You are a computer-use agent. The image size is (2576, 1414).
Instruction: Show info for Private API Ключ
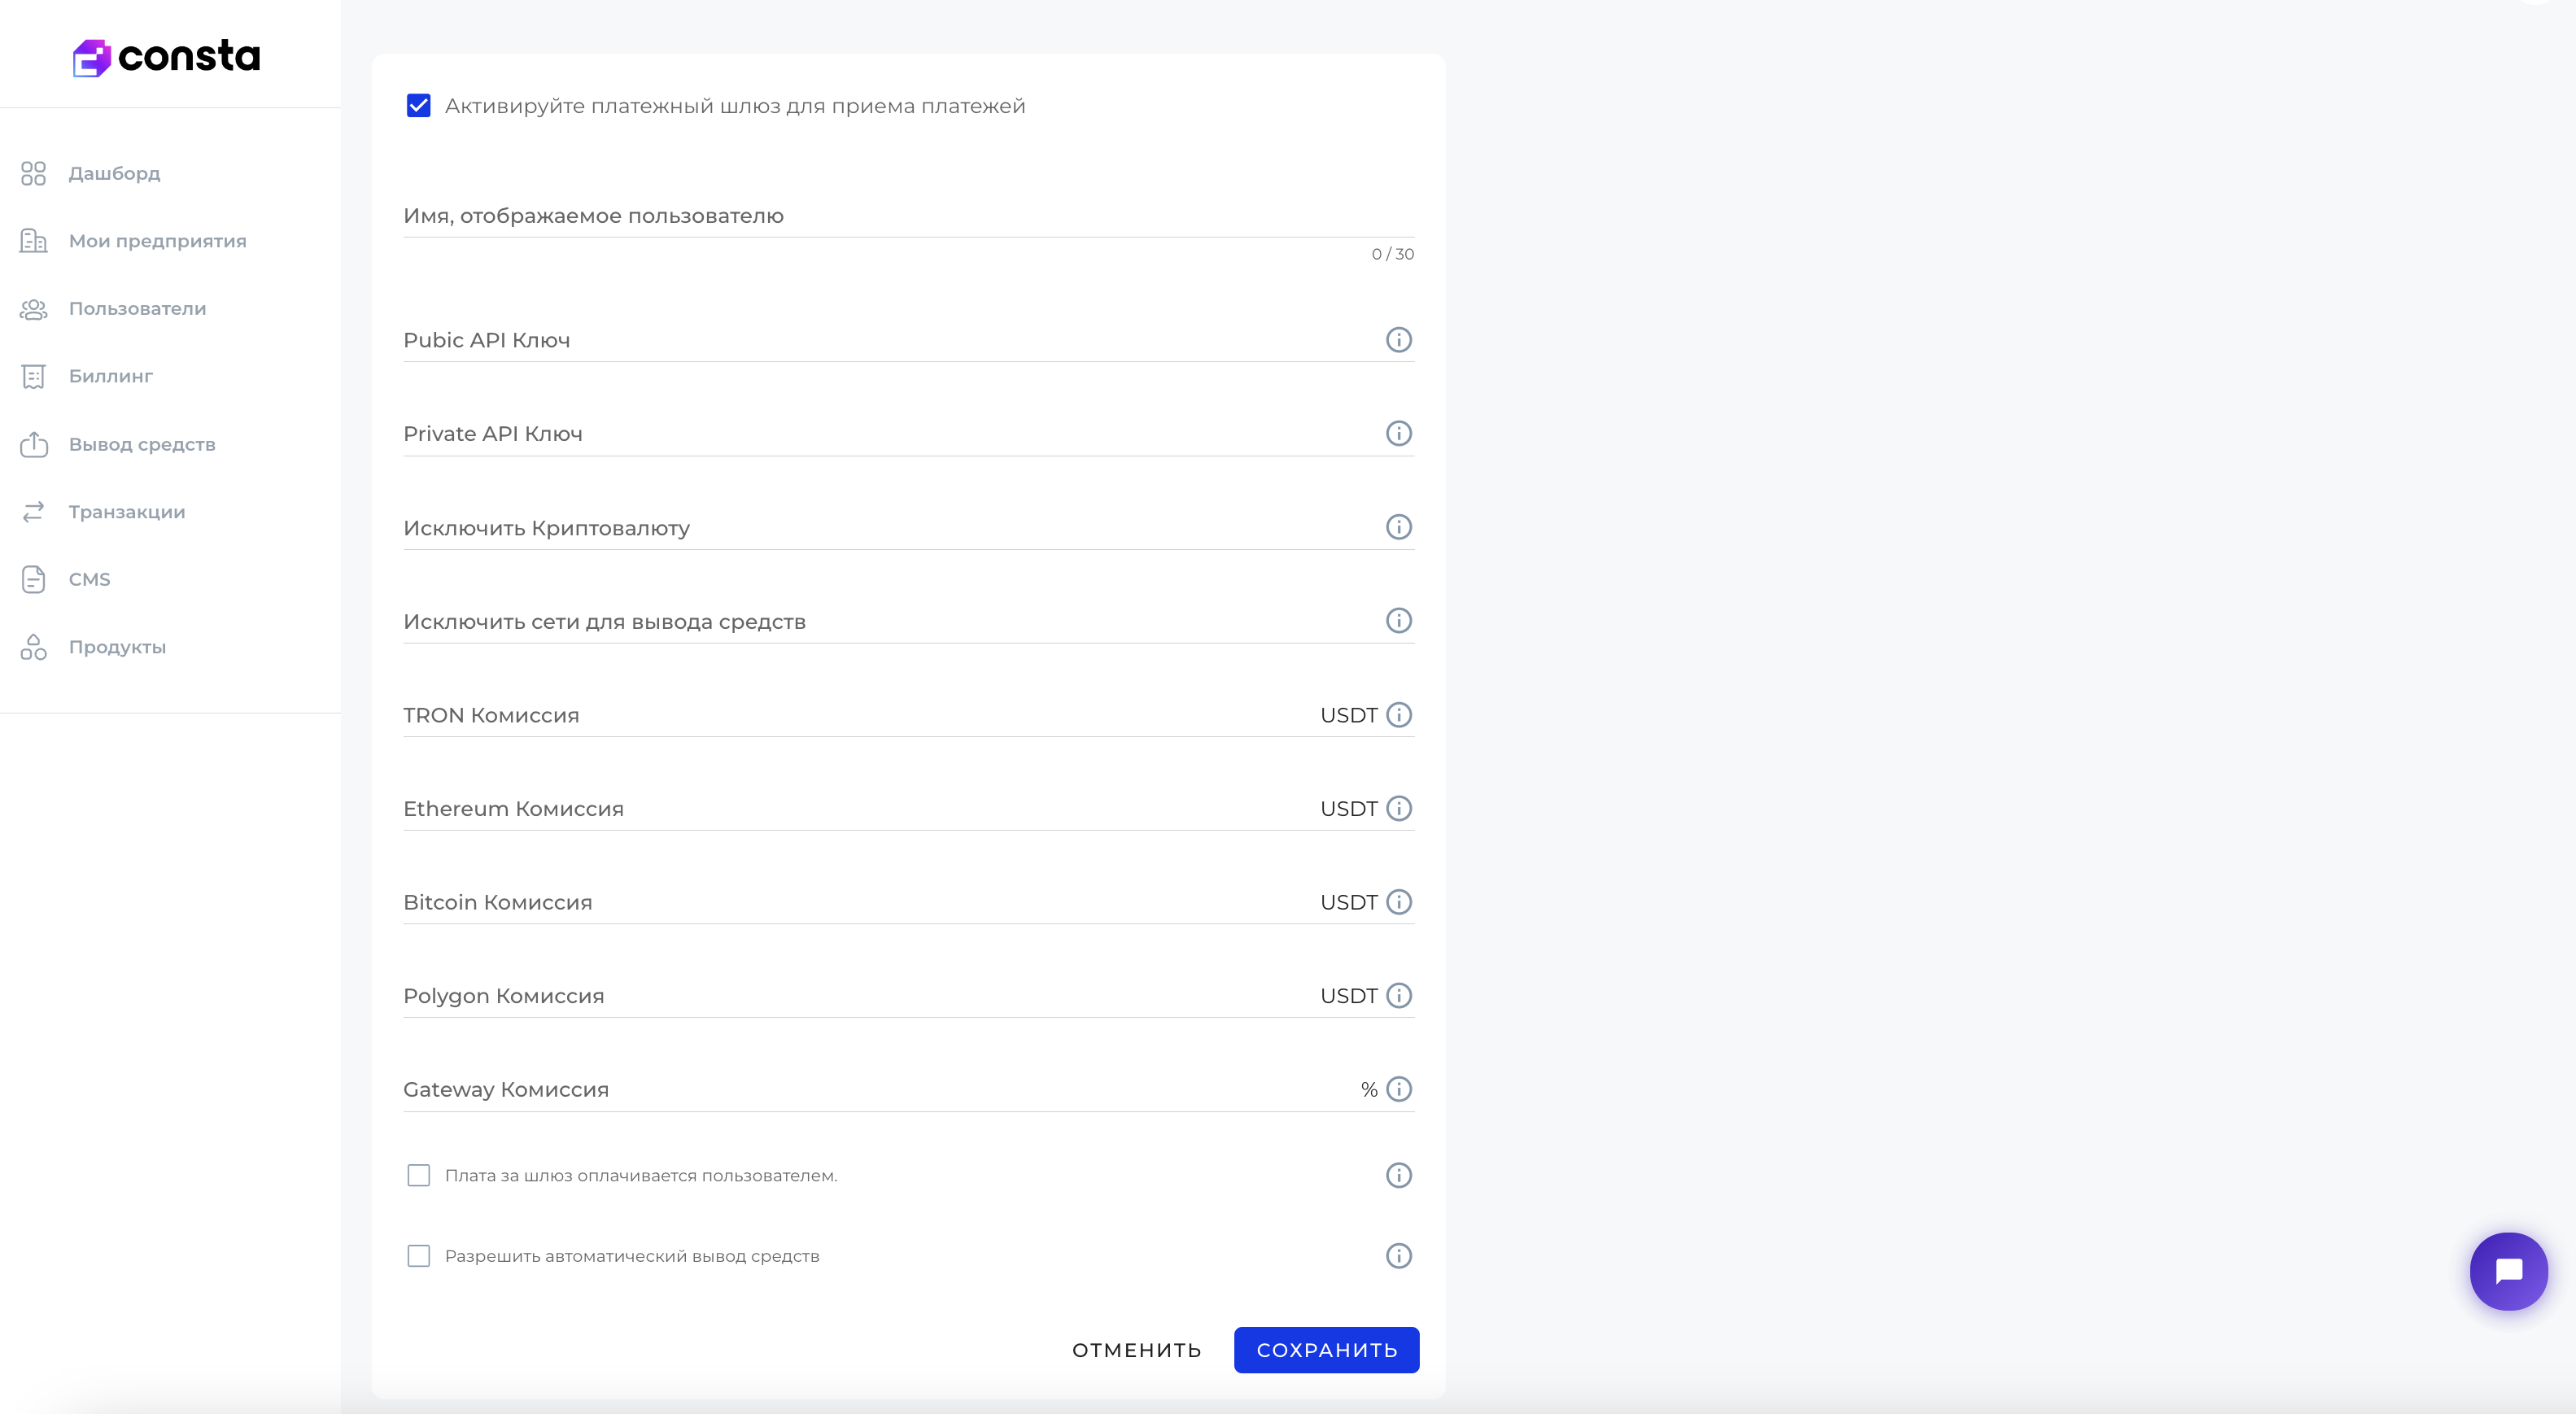coord(1398,433)
